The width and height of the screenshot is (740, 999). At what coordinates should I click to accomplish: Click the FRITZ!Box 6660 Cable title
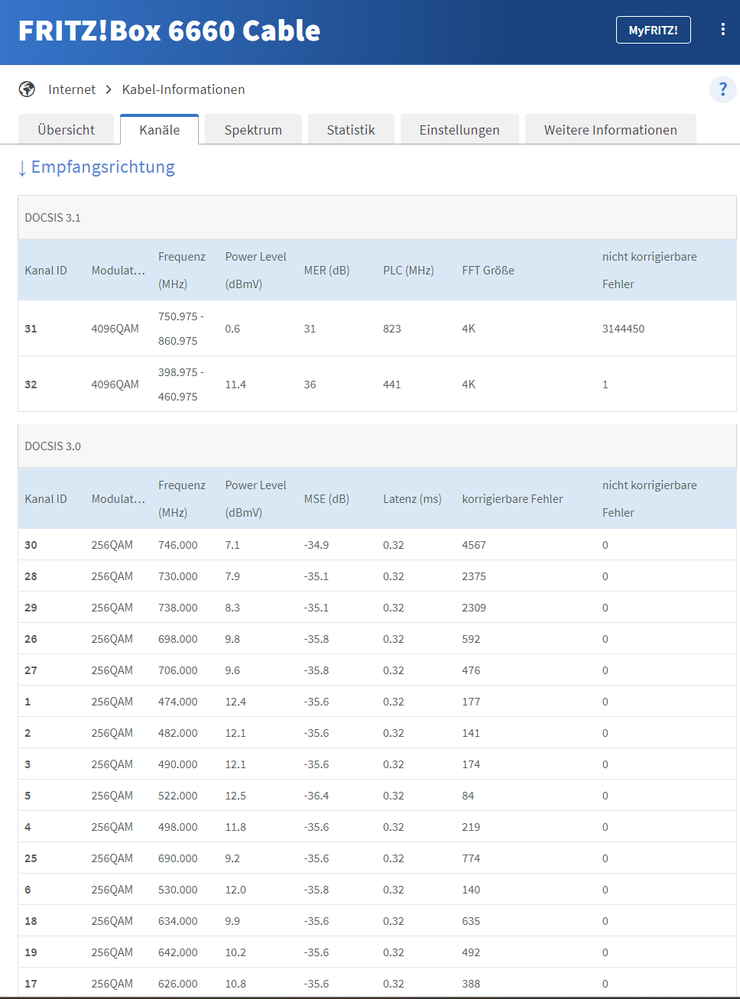(169, 30)
